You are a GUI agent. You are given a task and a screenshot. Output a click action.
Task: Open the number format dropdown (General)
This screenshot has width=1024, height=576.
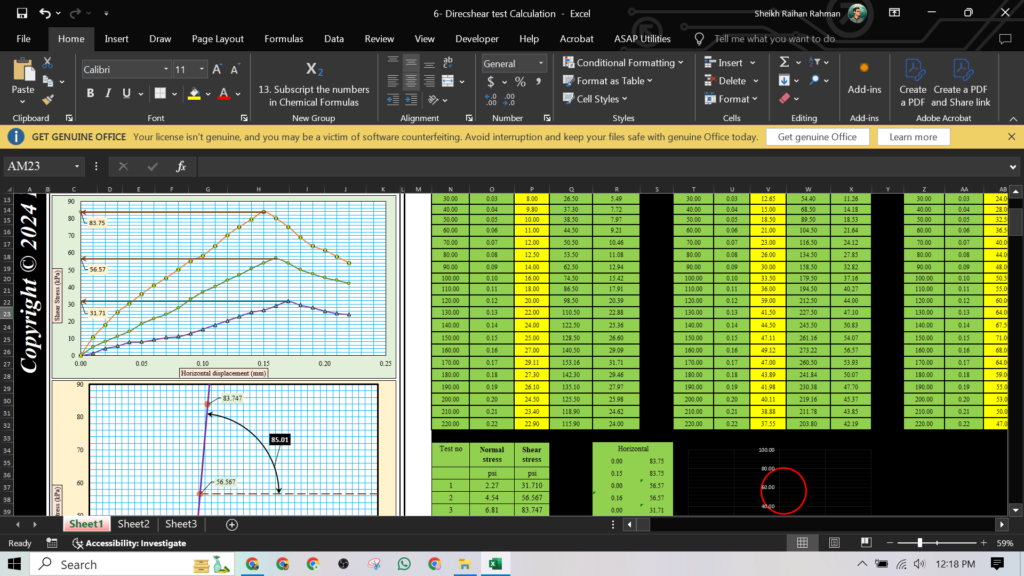coord(541,63)
